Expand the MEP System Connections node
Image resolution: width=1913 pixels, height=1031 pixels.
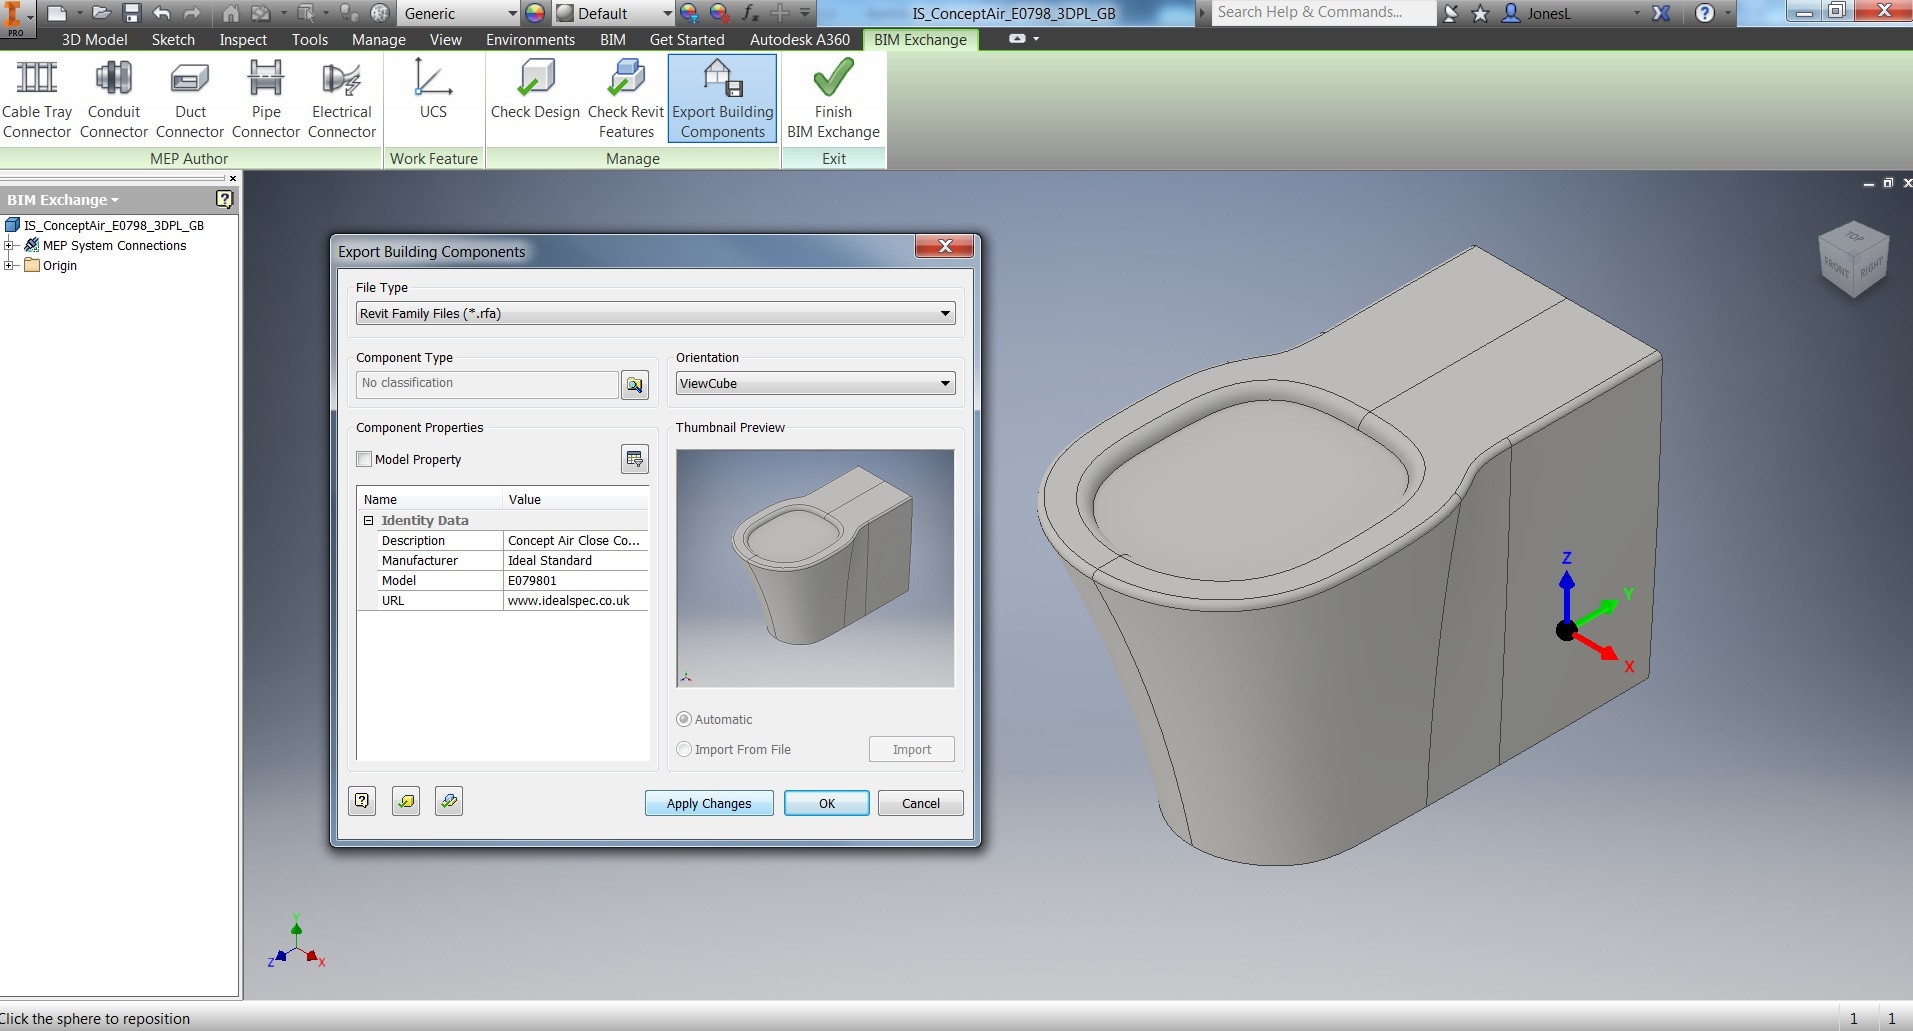coord(9,245)
